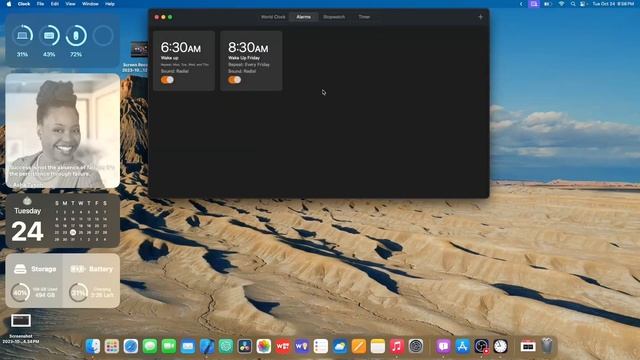Open the Apple menu
This screenshot has height=360, width=640.
click(x=9, y=4)
